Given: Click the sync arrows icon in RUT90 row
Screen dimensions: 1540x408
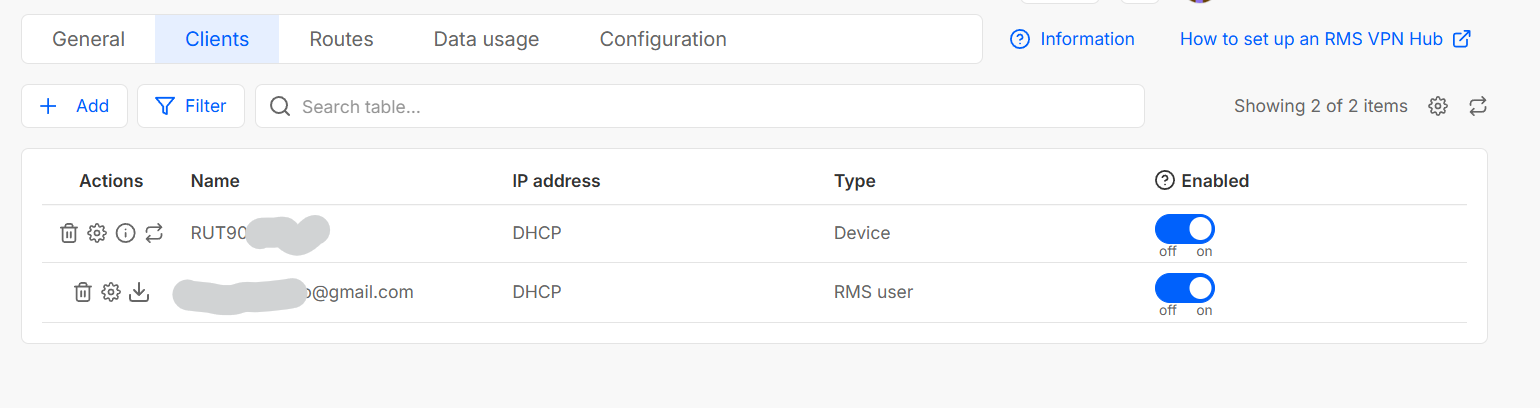Looking at the screenshot, I should (x=153, y=233).
